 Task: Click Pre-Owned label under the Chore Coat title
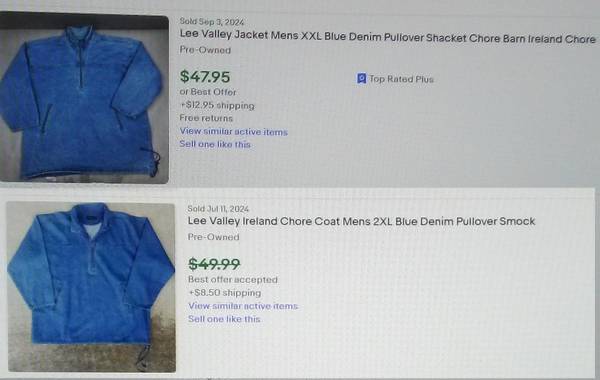tap(214, 237)
